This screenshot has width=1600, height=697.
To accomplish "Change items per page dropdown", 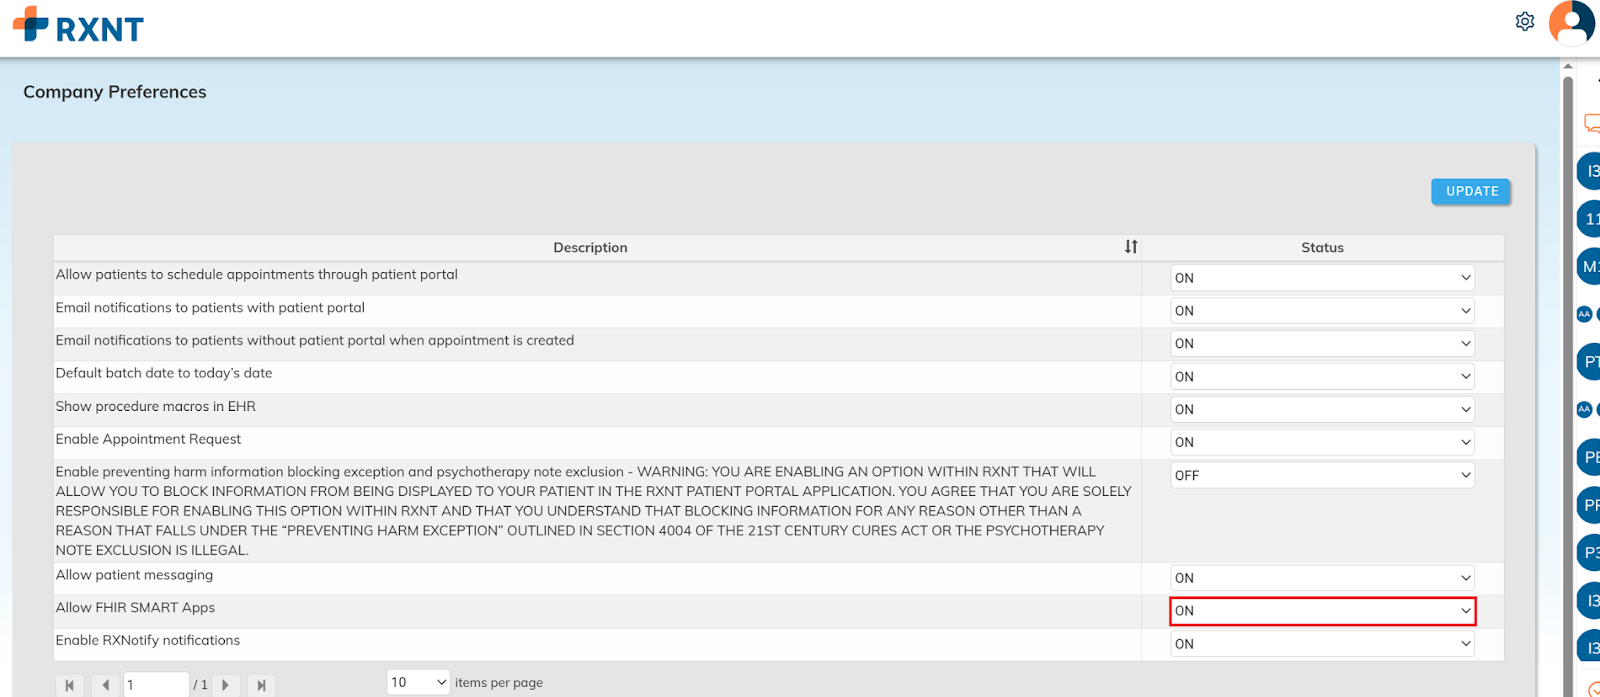I will click(x=418, y=682).
